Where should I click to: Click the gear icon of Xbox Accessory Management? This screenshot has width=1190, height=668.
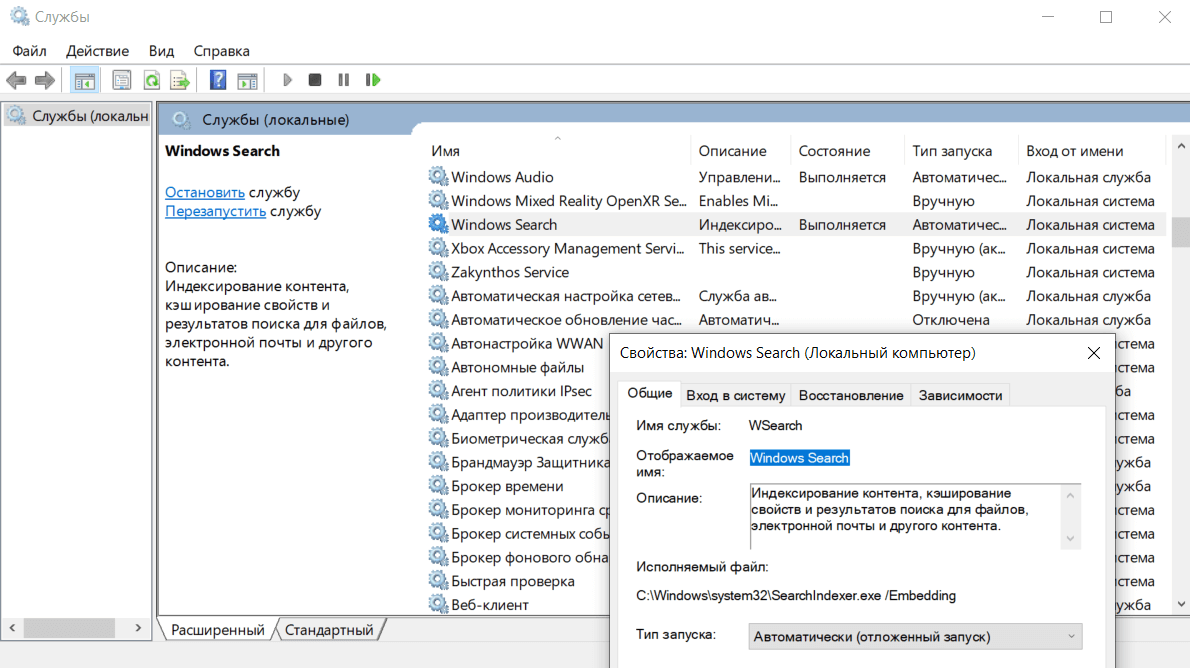[x=438, y=247]
